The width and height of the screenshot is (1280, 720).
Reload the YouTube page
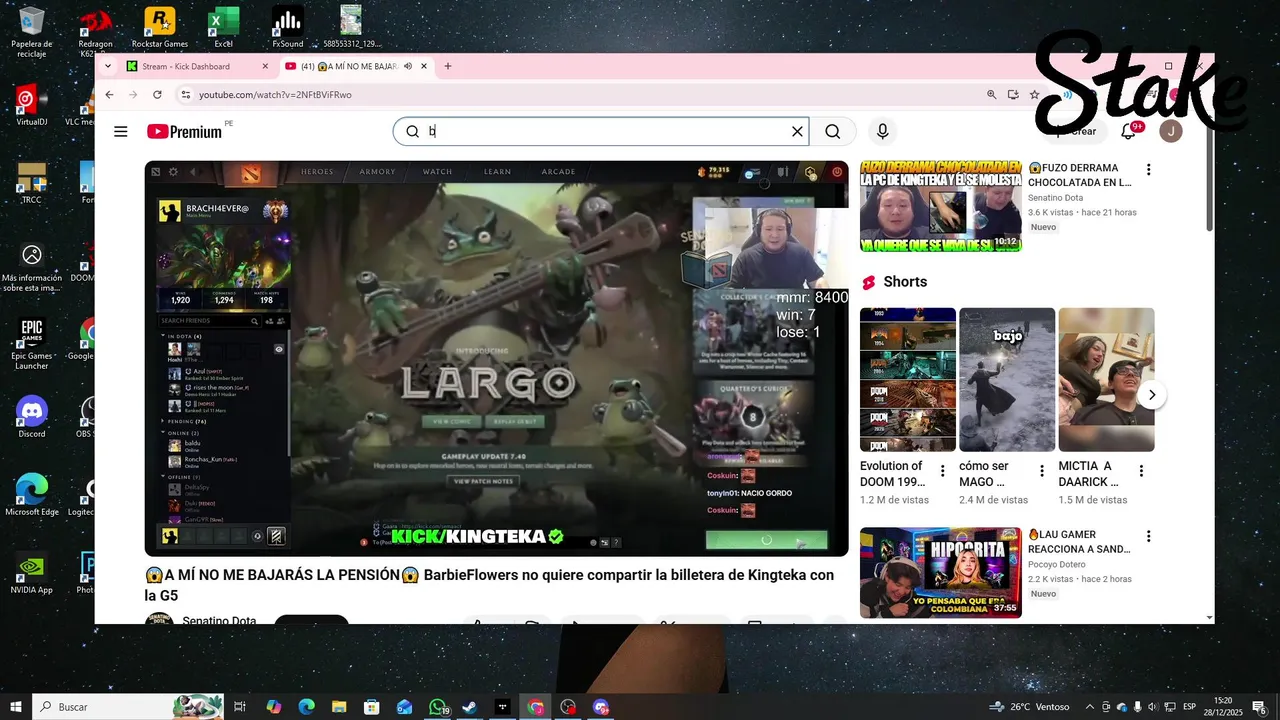[x=157, y=94]
